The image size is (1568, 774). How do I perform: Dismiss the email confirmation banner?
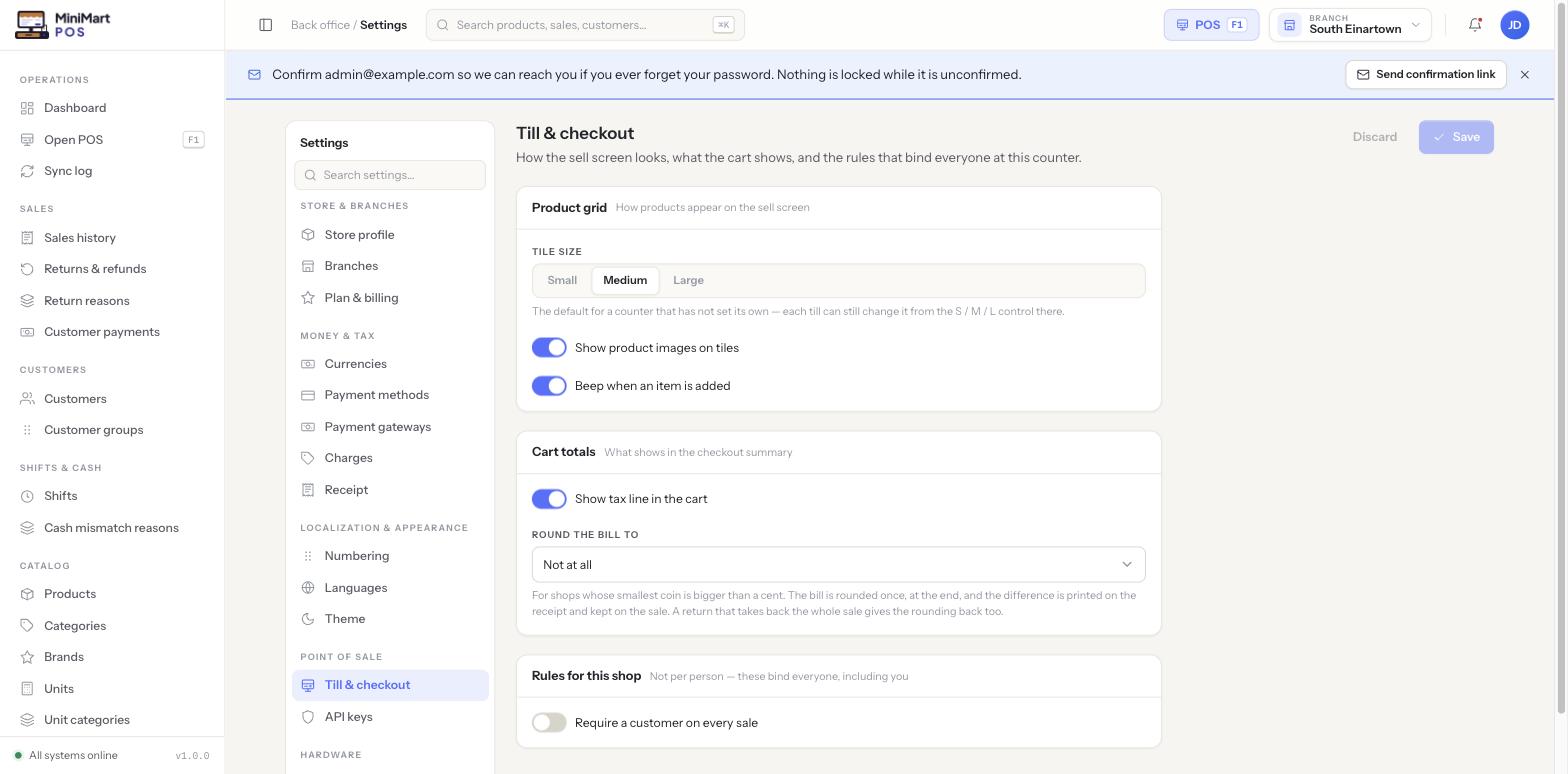click(x=1525, y=75)
